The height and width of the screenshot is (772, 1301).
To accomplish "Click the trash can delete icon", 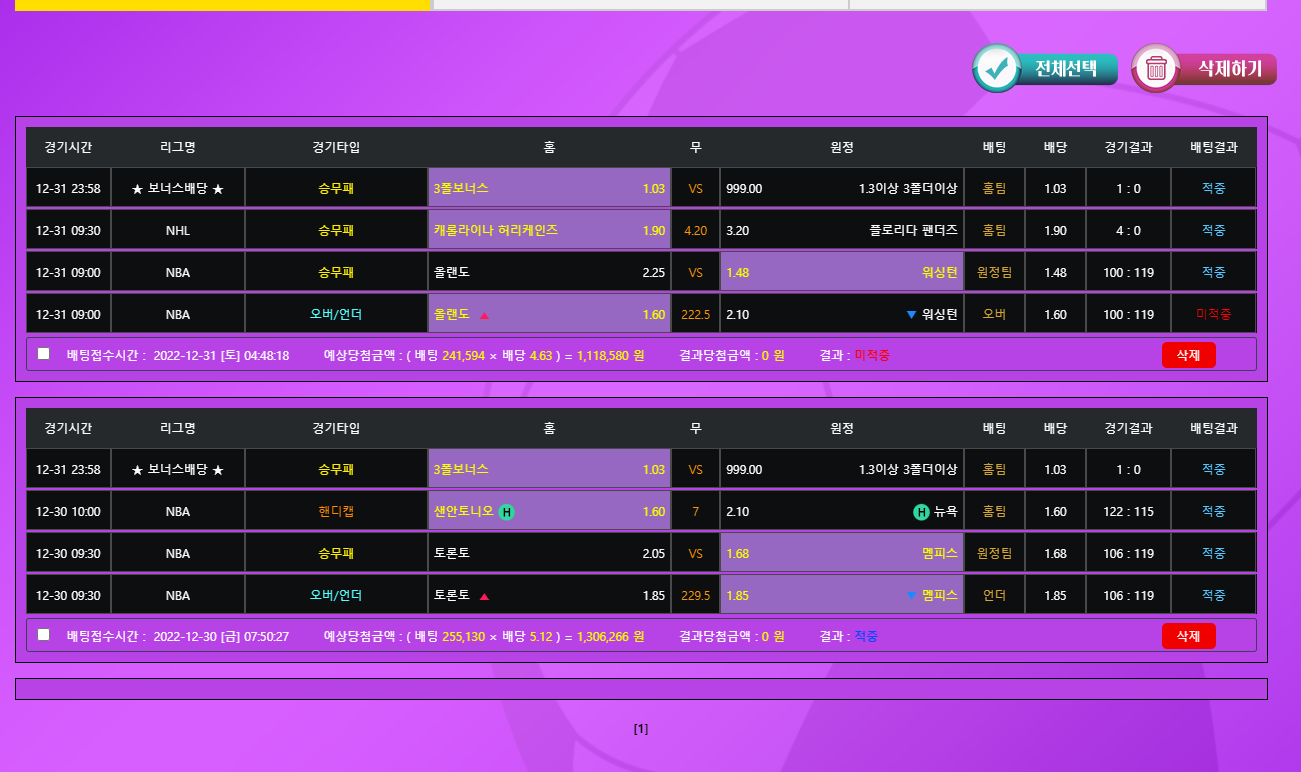I will pos(1156,68).
